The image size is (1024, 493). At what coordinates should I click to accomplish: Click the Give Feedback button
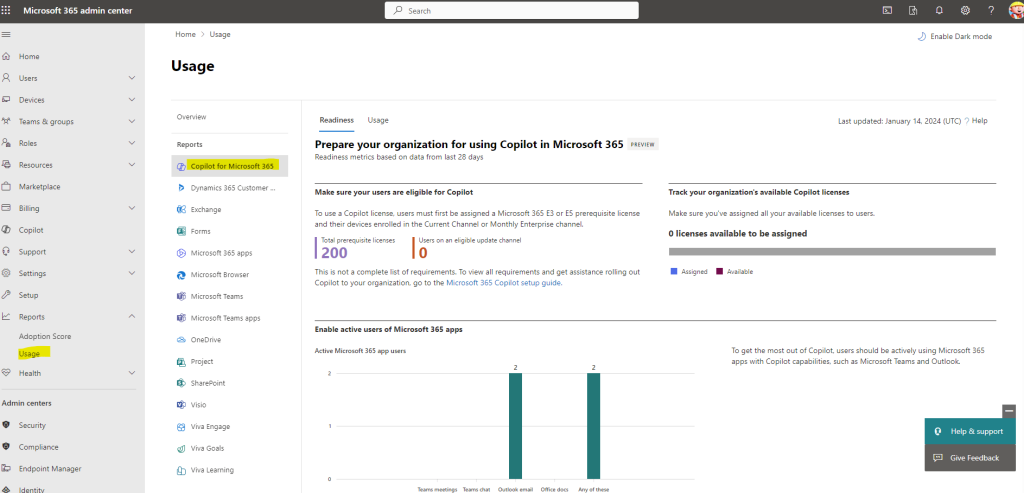click(x=970, y=458)
